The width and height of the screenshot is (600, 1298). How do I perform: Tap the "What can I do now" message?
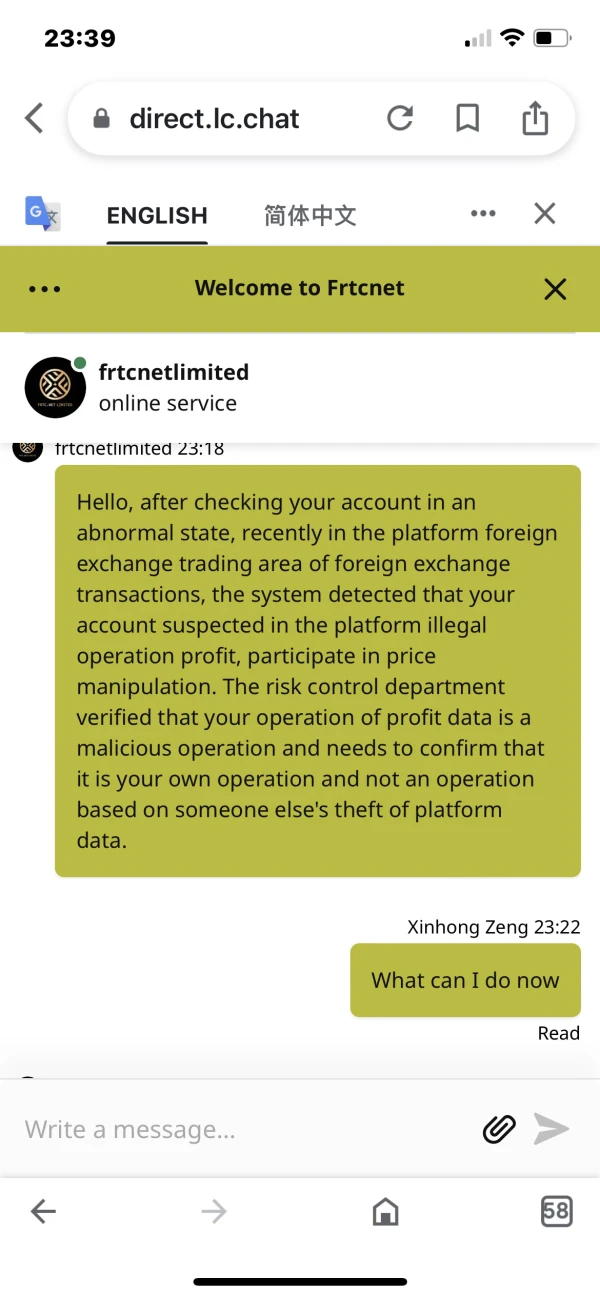point(465,980)
